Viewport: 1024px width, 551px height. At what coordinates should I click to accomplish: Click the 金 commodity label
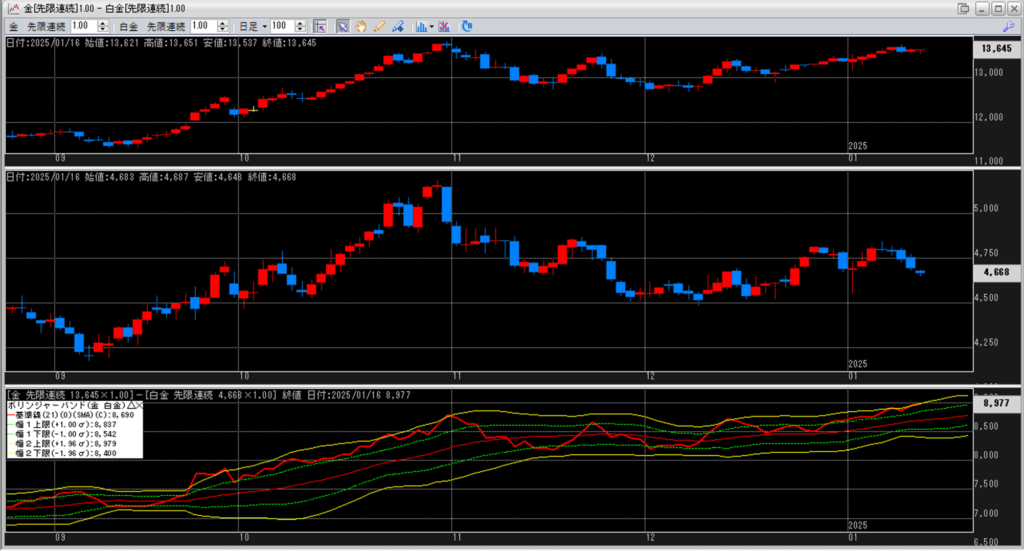[x=14, y=25]
